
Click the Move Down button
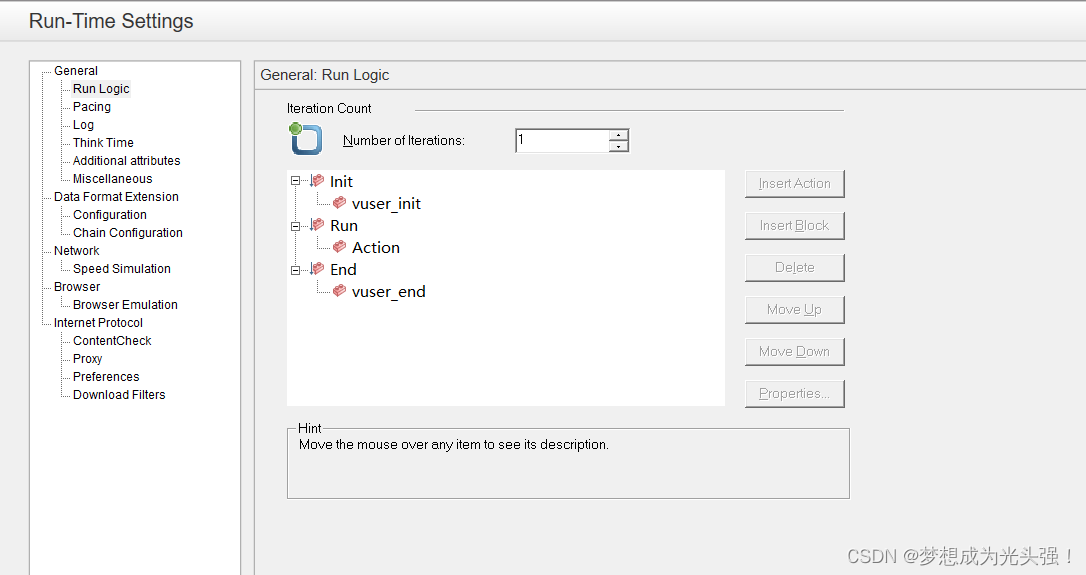tap(794, 352)
